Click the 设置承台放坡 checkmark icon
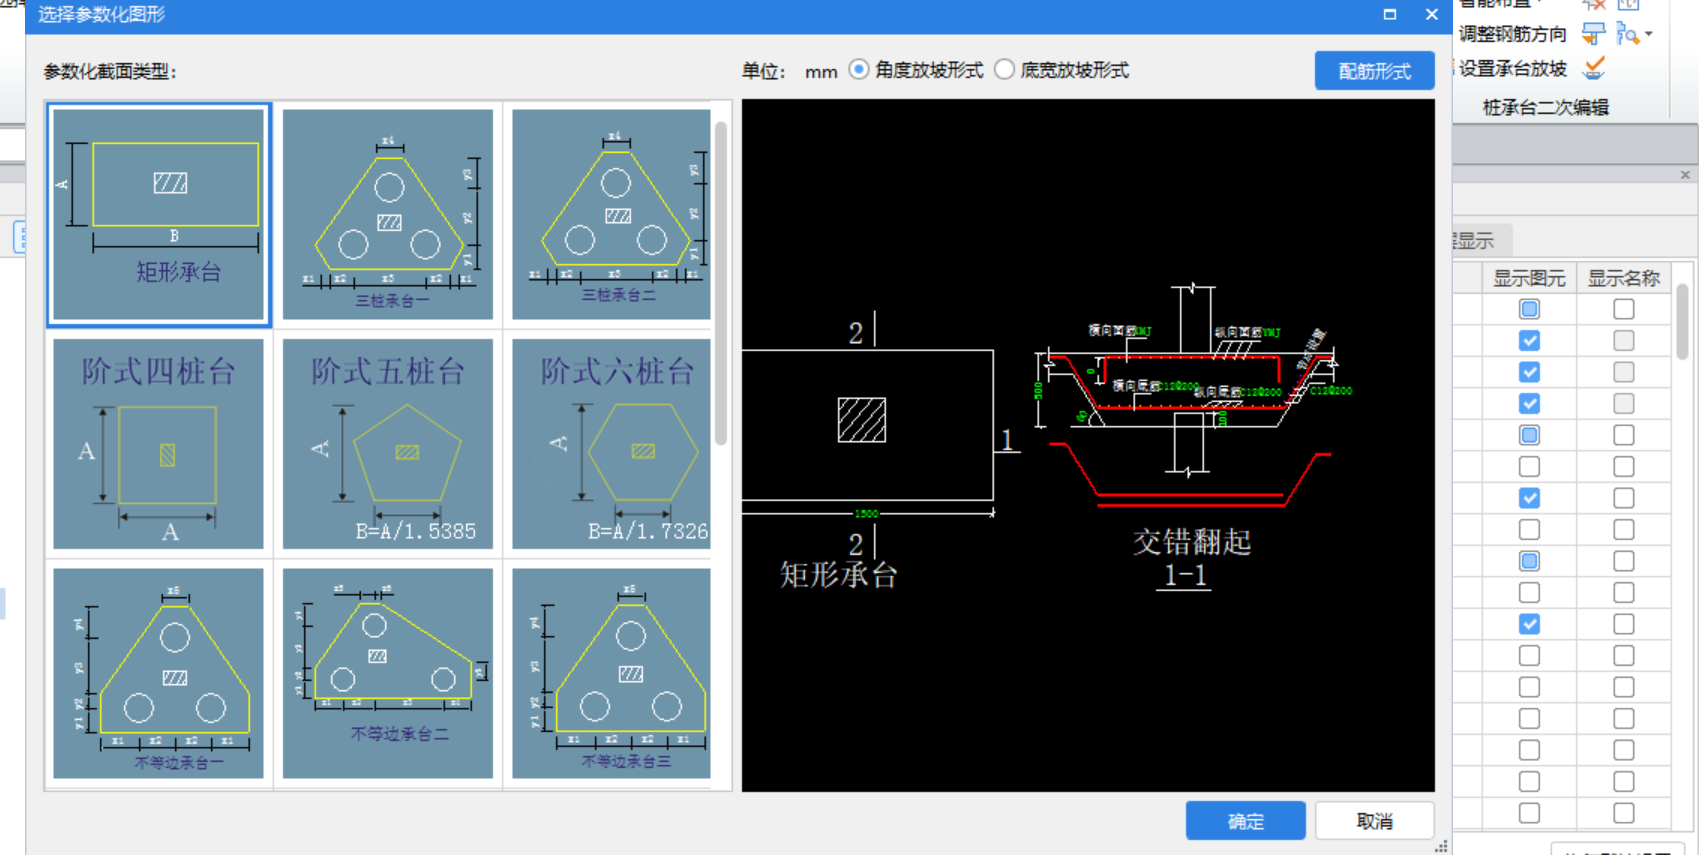 pyautogui.click(x=1594, y=68)
